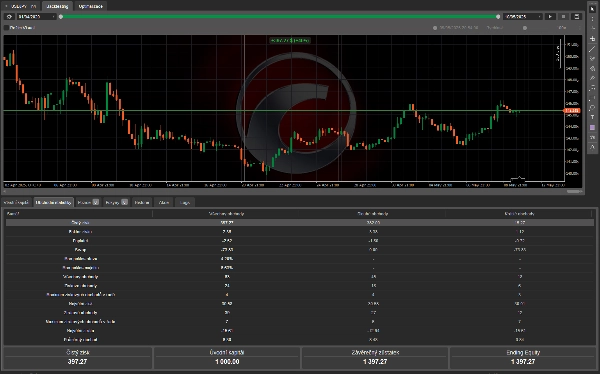600x374 pixels.
Task: Click the "Všechny obchody" column header
Action: pos(227,214)
